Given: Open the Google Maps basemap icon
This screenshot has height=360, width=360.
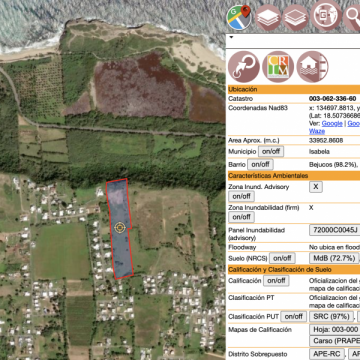Looking at the screenshot, I should tap(239, 17).
